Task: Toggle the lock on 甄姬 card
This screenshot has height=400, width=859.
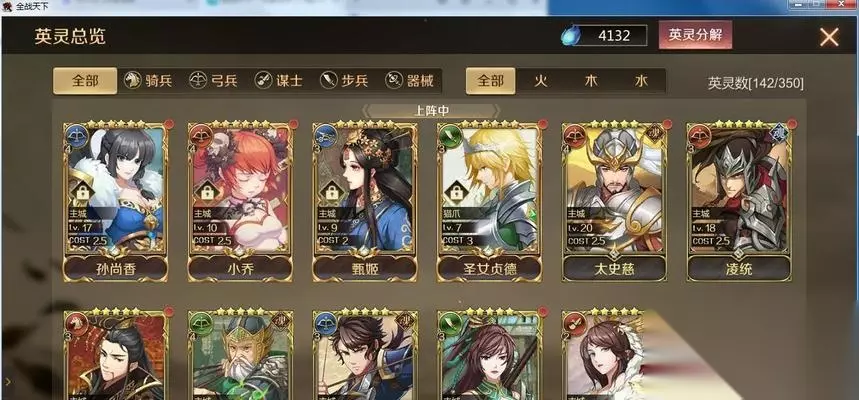Action: pos(331,192)
